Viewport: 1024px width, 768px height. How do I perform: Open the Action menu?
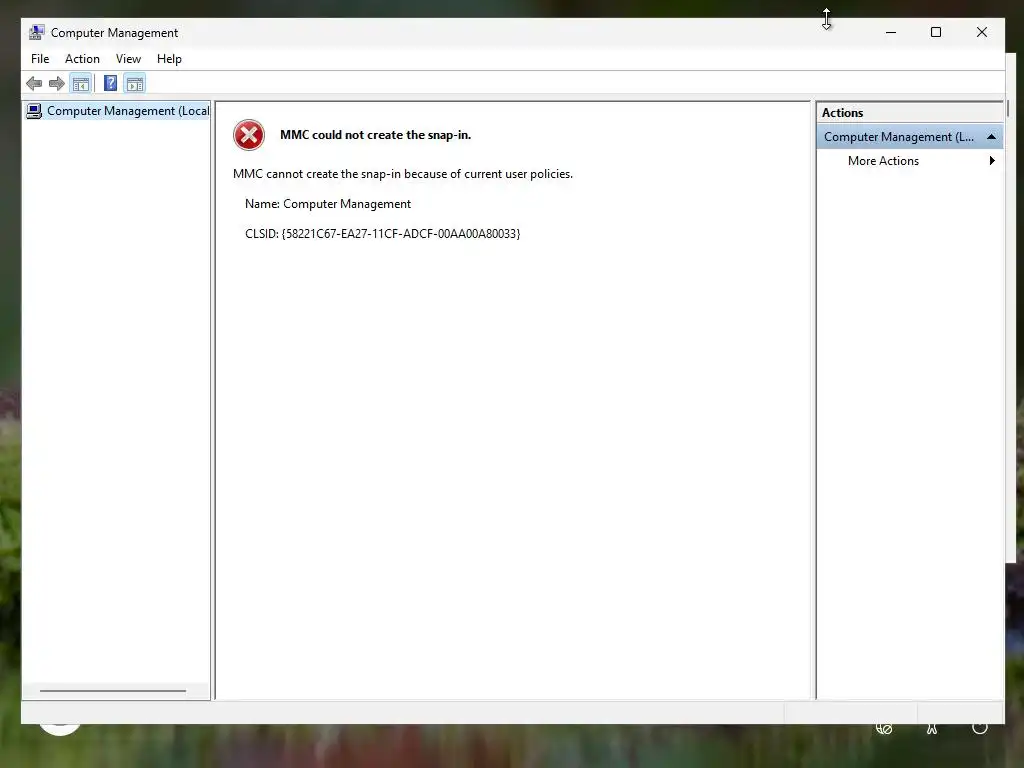pos(82,59)
